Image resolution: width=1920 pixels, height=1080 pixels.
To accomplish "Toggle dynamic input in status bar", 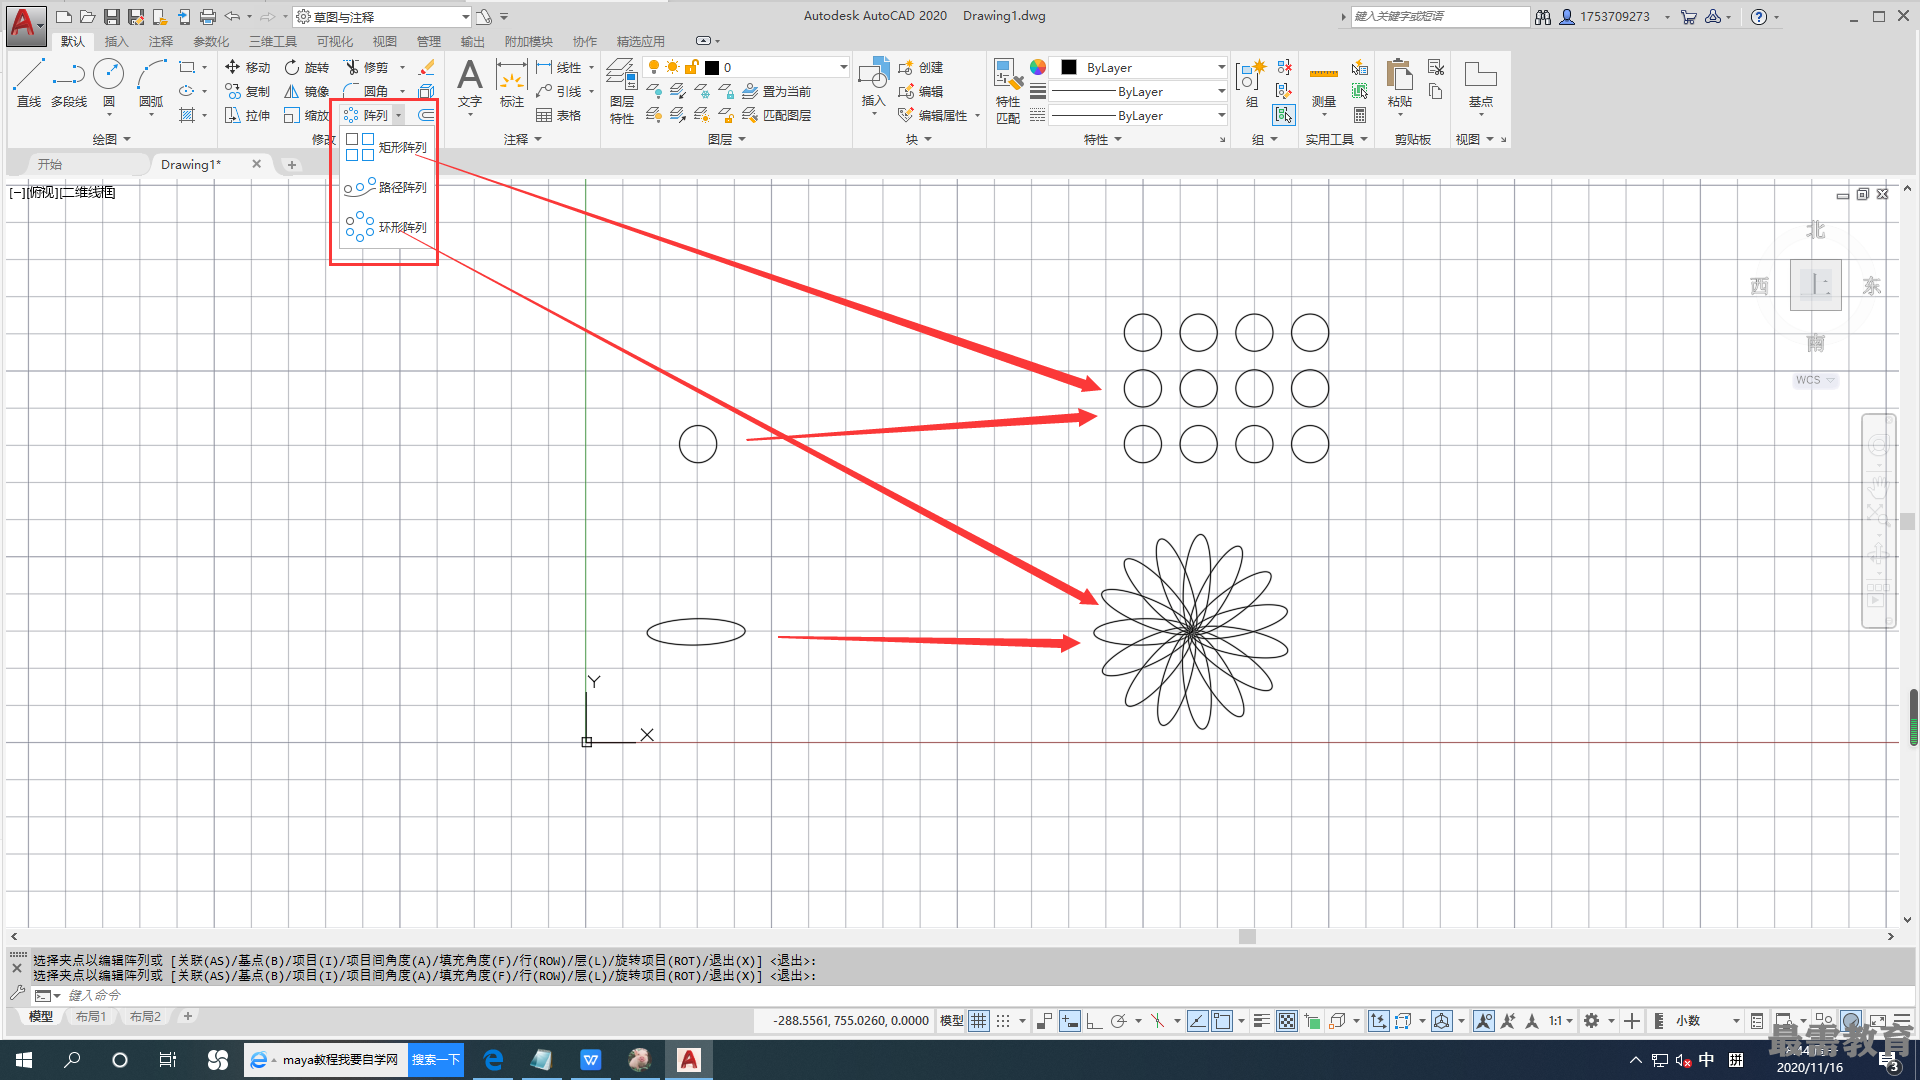I will tap(1070, 1021).
